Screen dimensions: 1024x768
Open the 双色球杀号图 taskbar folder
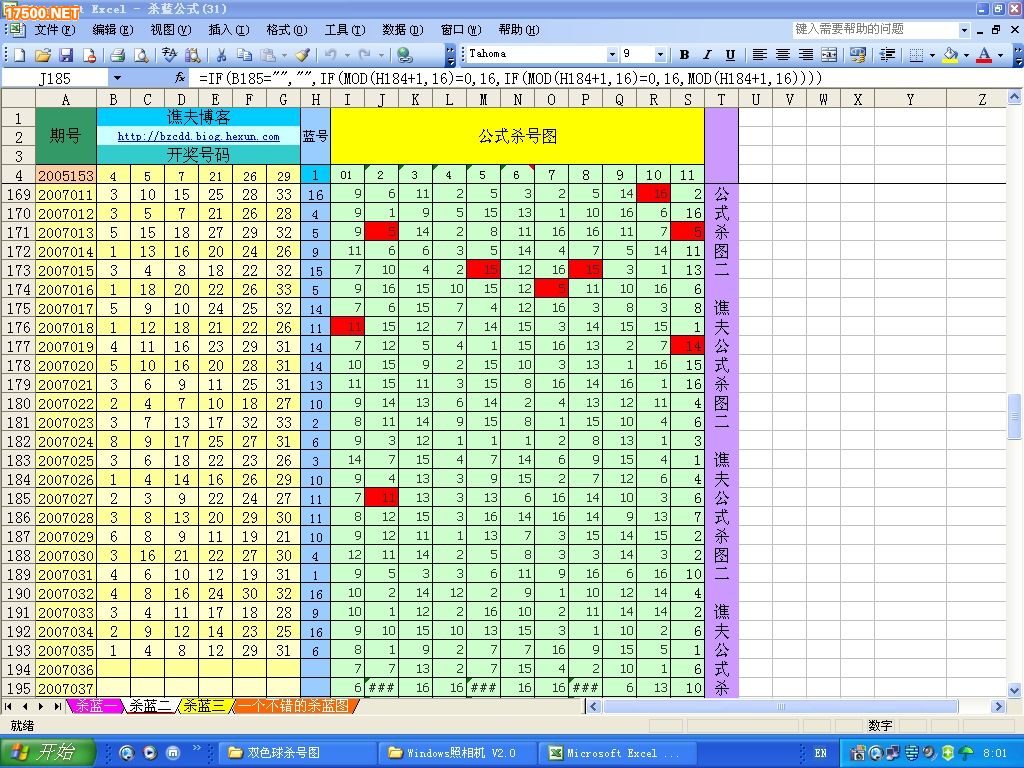pos(296,753)
